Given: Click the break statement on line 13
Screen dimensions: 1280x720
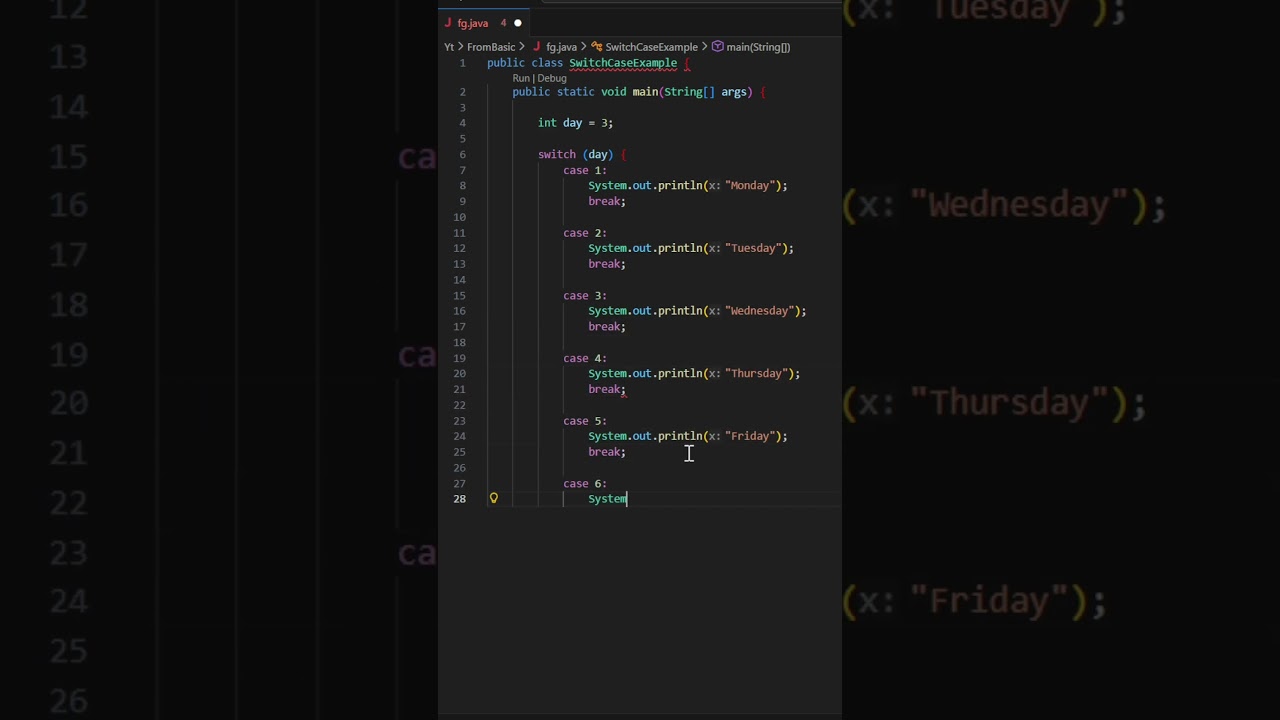Looking at the screenshot, I should coord(606,264).
